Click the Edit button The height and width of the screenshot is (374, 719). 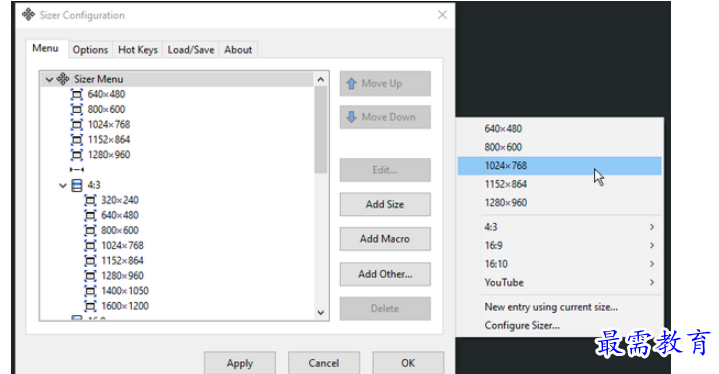[385, 170]
